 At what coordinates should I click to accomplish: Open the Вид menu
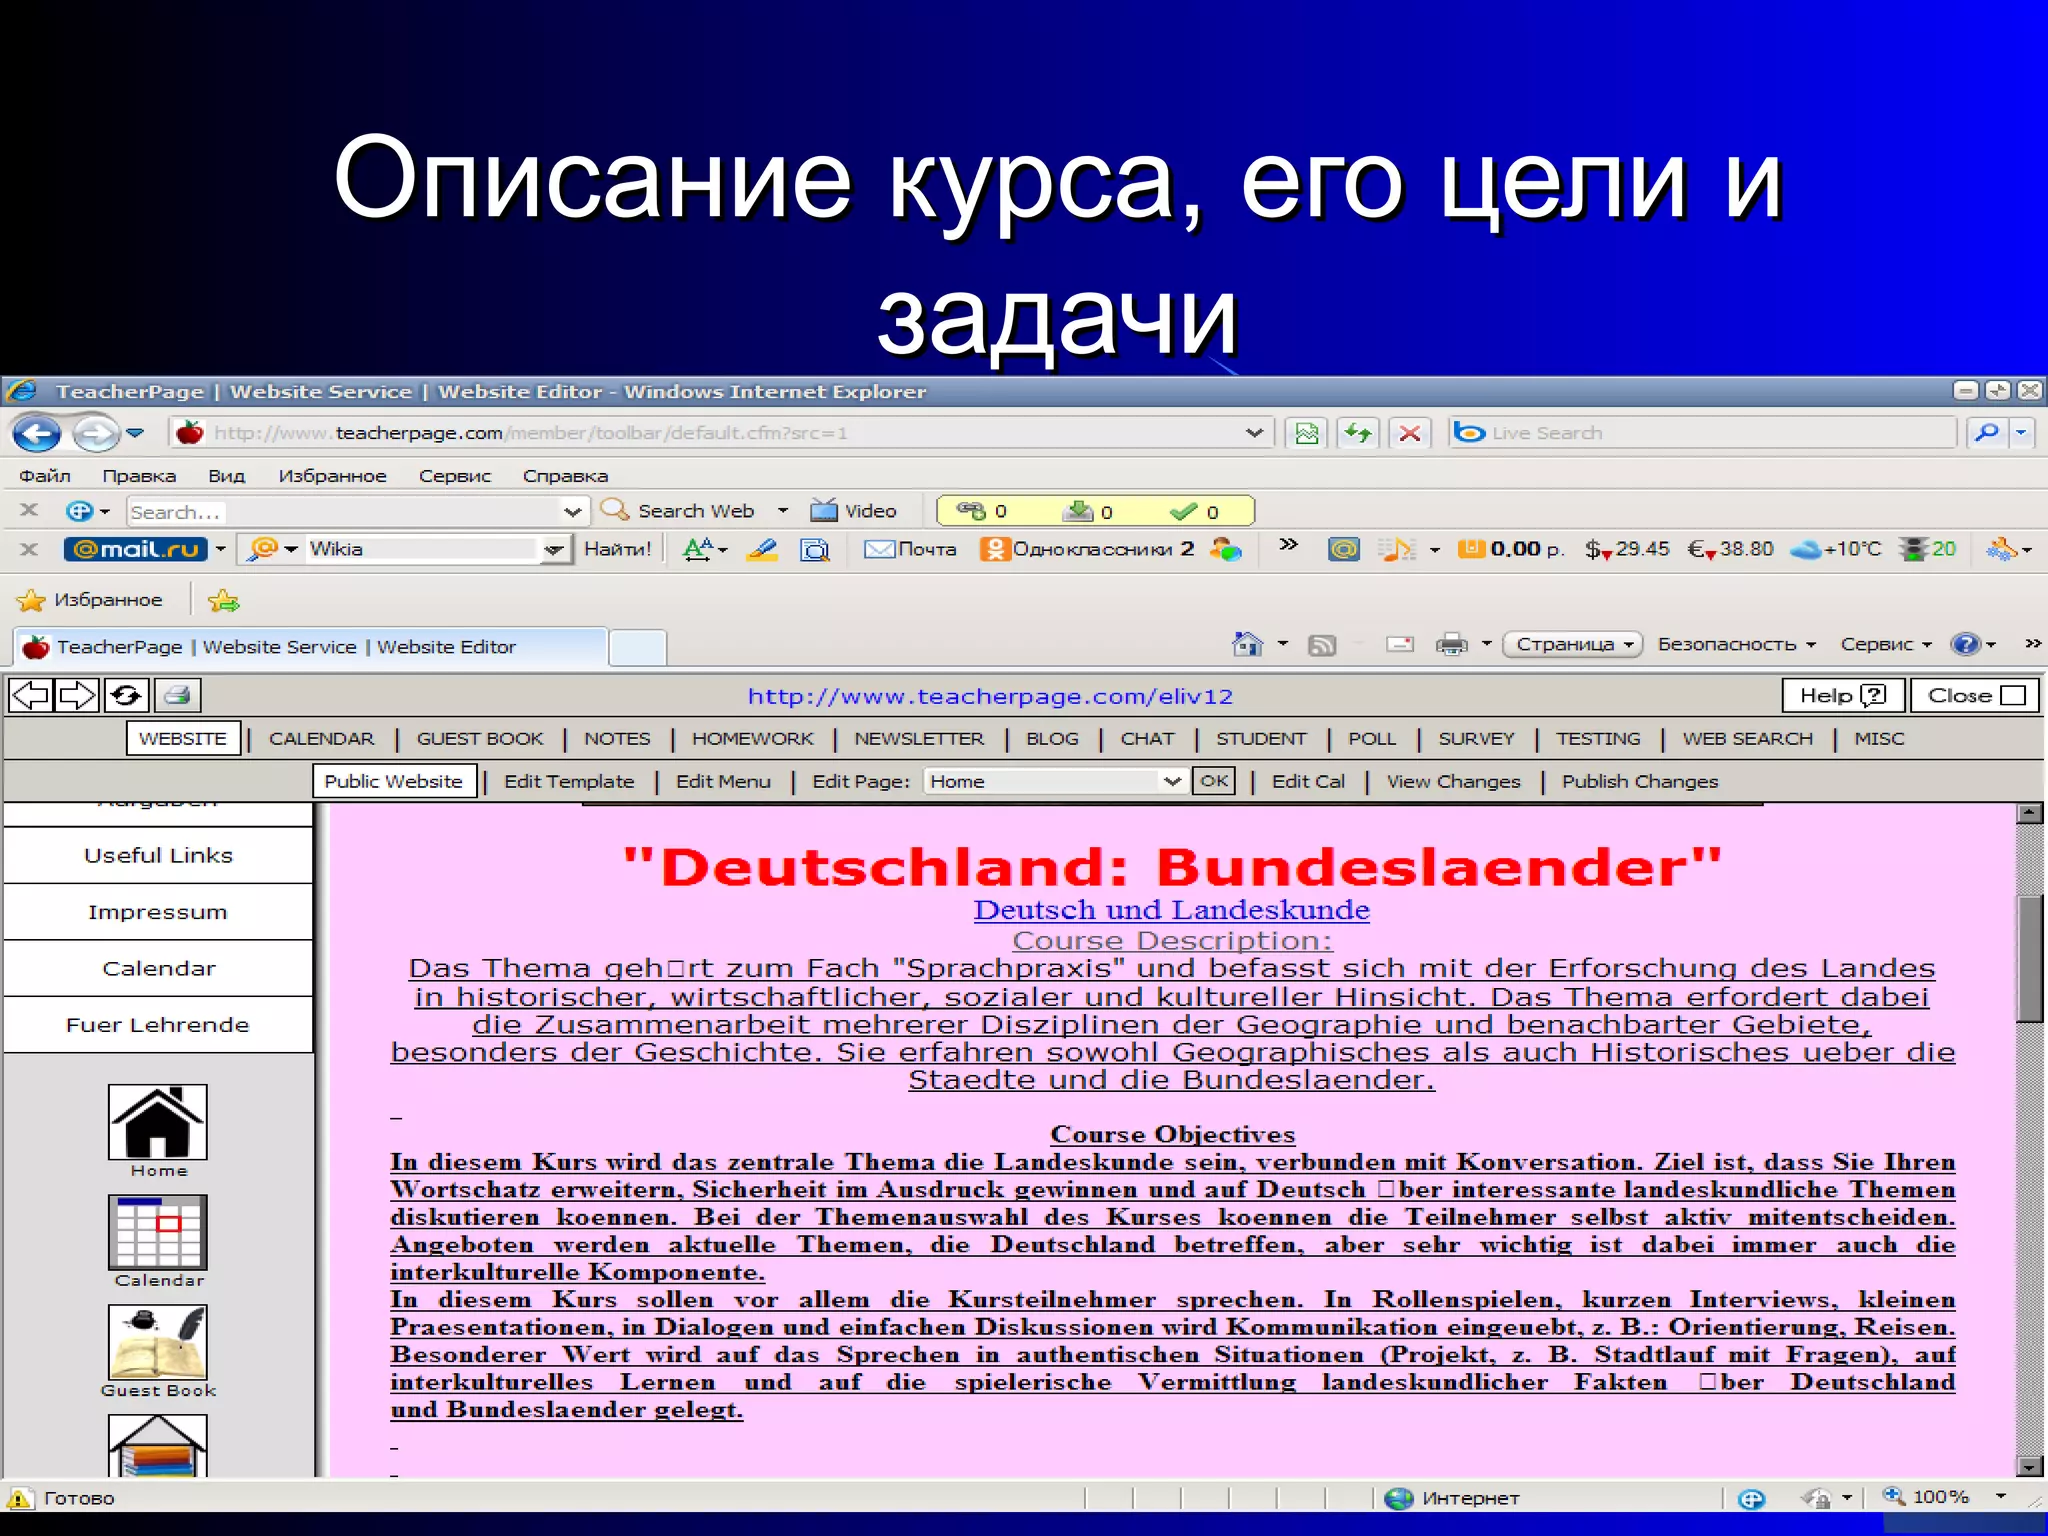click(x=227, y=476)
